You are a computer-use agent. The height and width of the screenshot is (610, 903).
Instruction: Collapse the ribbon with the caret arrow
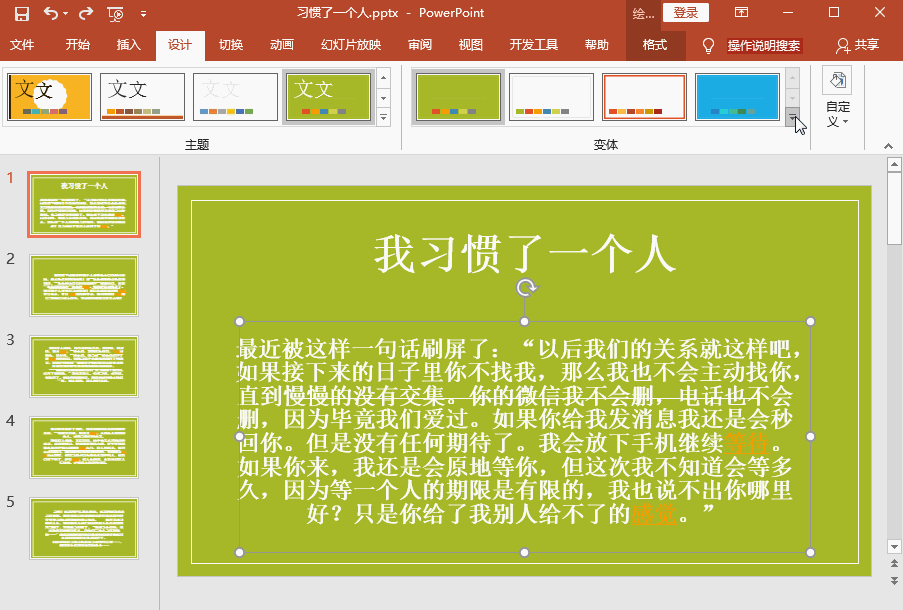[888, 146]
